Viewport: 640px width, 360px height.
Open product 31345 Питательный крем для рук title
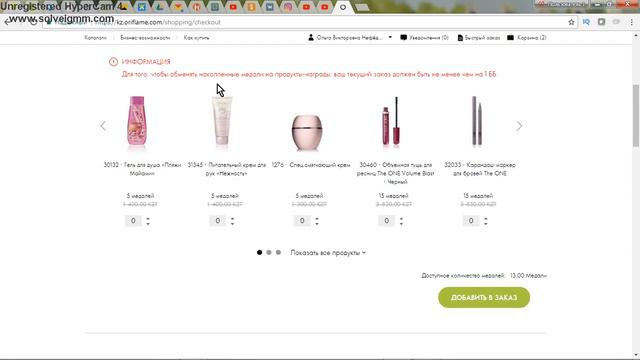(227, 169)
